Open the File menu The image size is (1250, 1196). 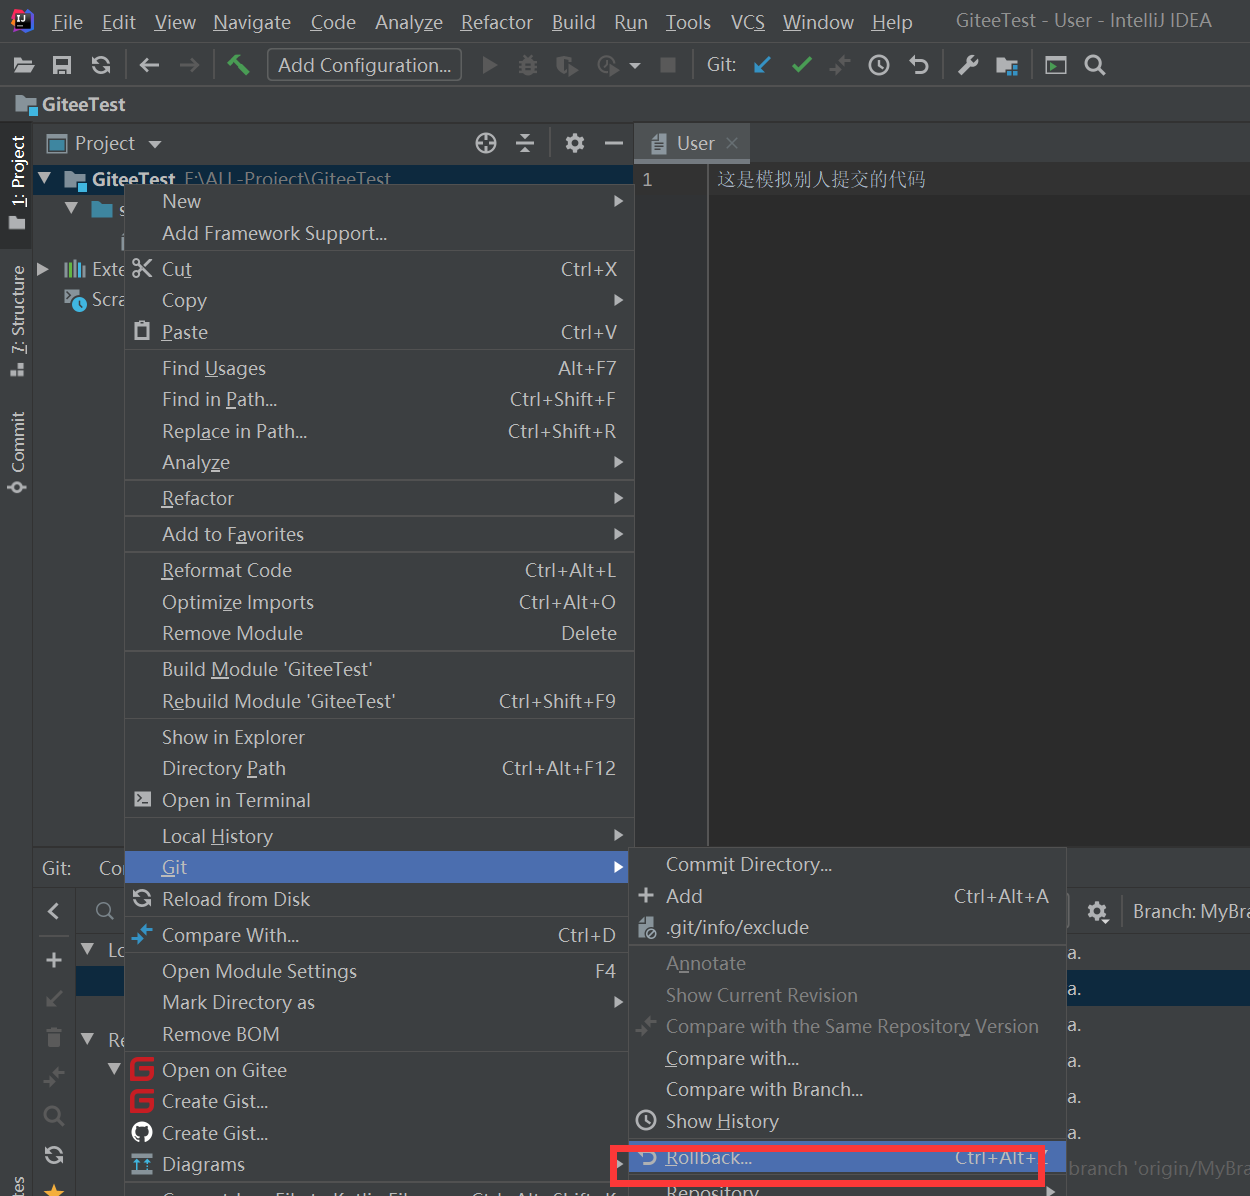67,22
